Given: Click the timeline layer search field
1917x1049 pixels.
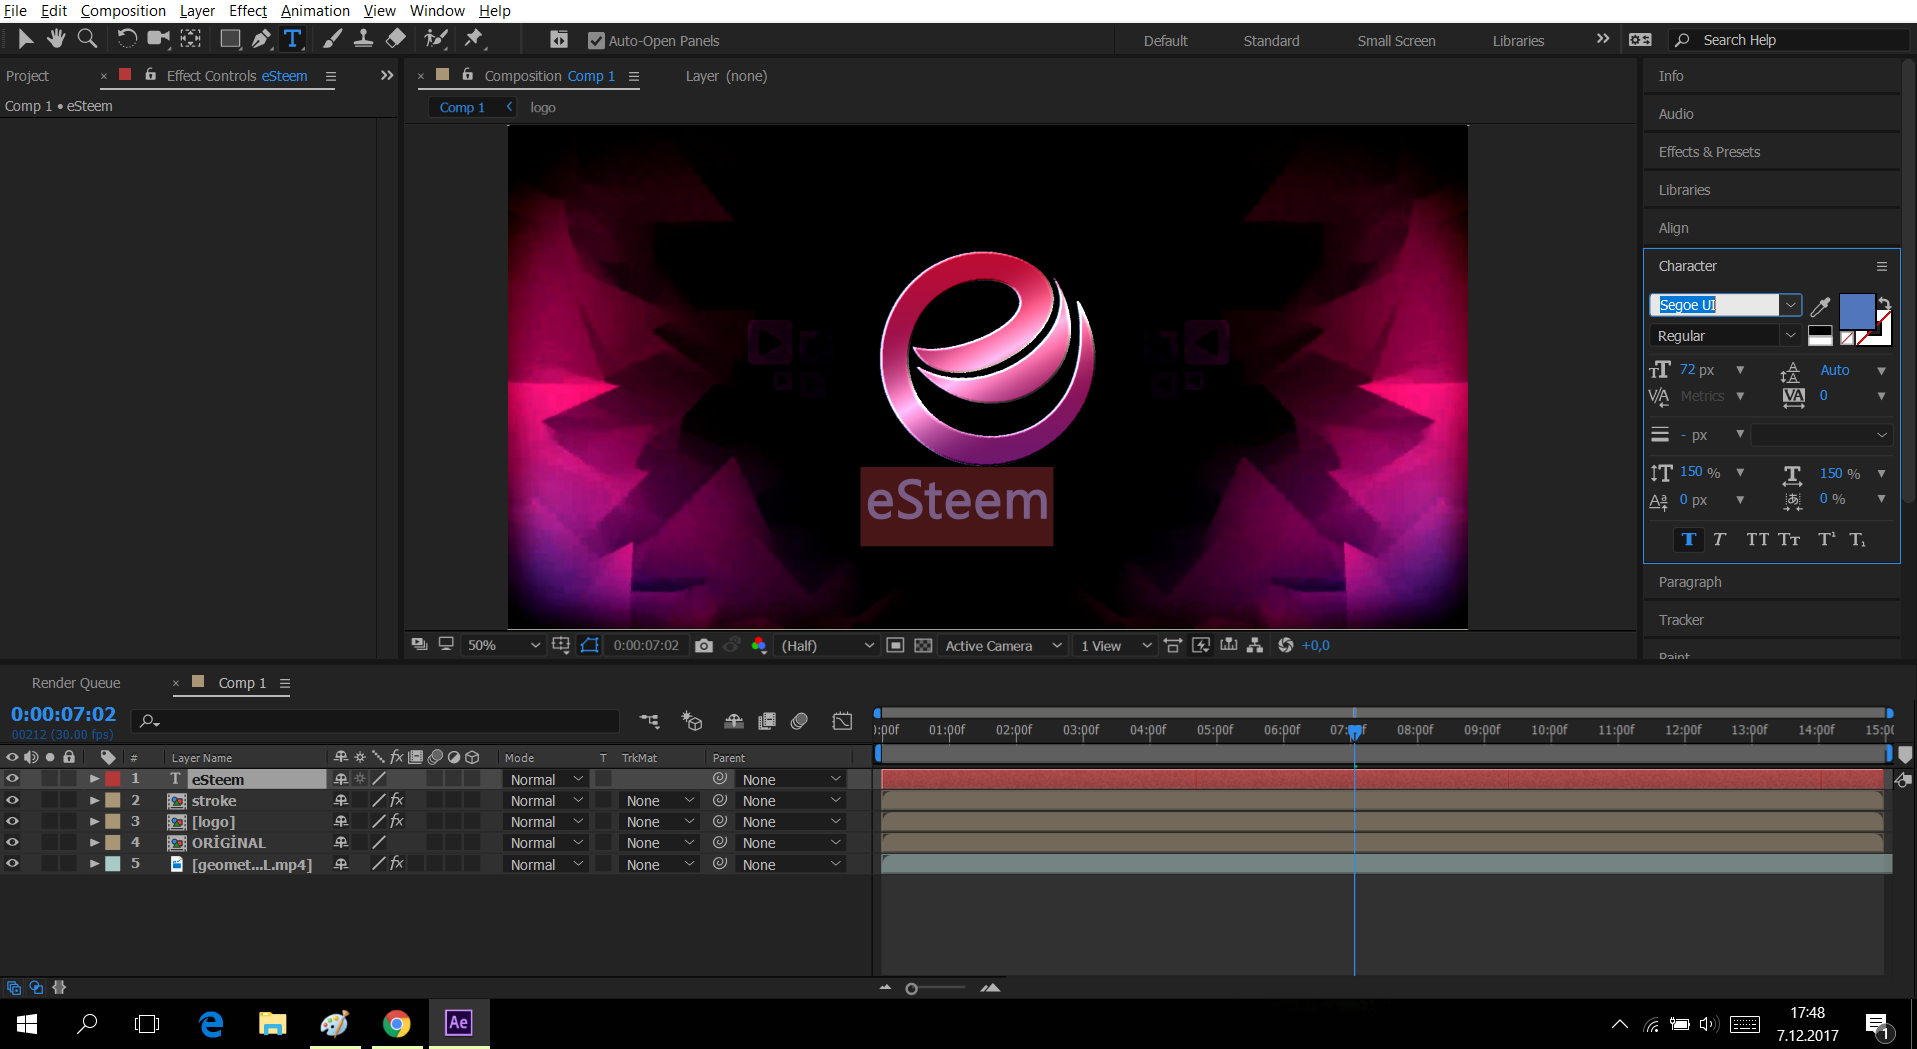Looking at the screenshot, I should coord(375,721).
